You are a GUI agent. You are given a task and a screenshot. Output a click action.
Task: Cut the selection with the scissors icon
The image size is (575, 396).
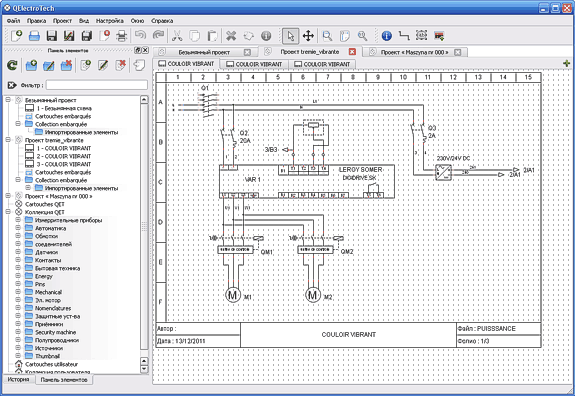coord(177,36)
